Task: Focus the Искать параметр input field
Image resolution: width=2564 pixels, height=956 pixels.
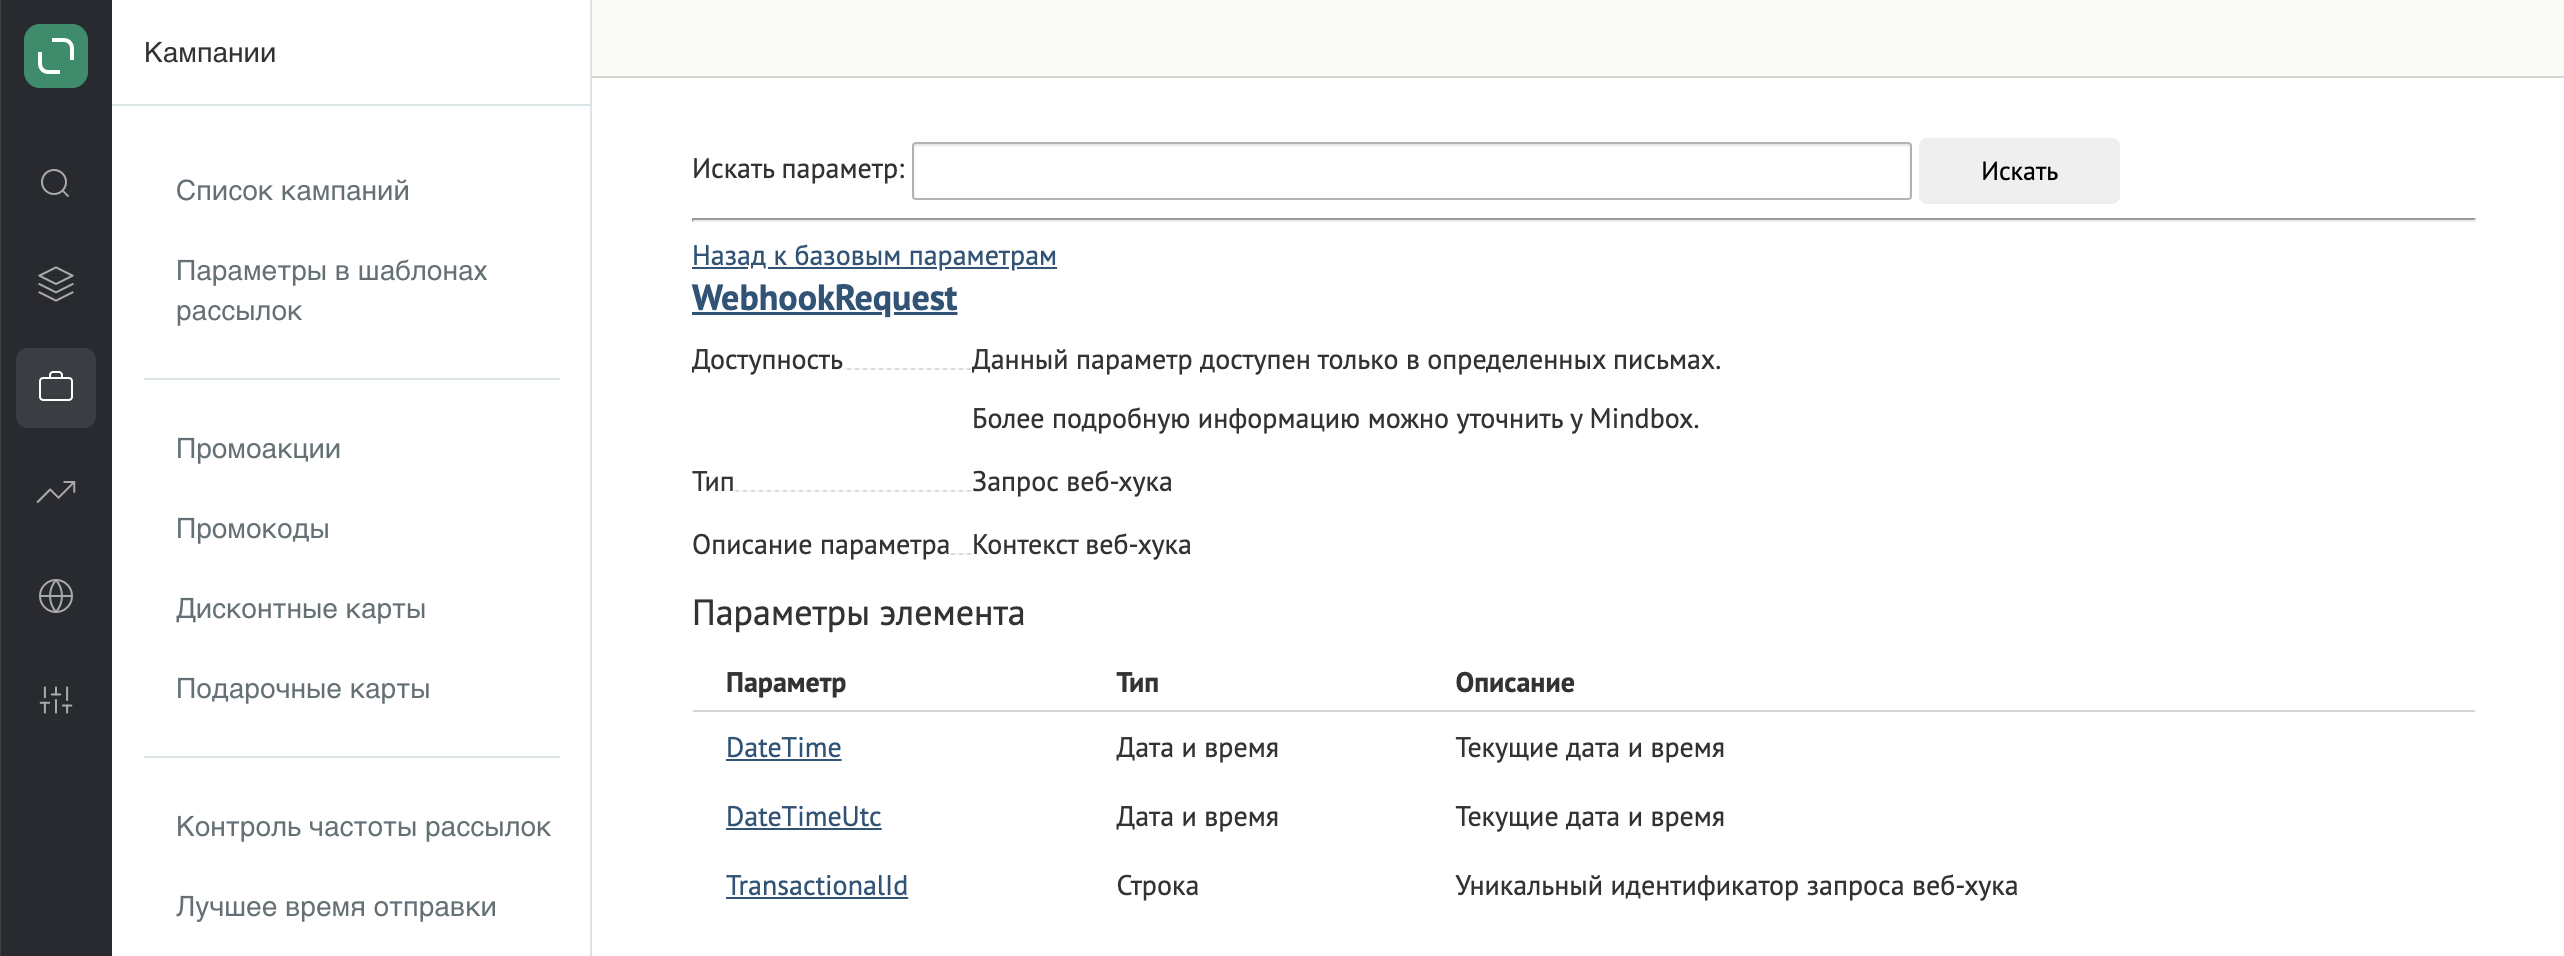Action: [1411, 171]
